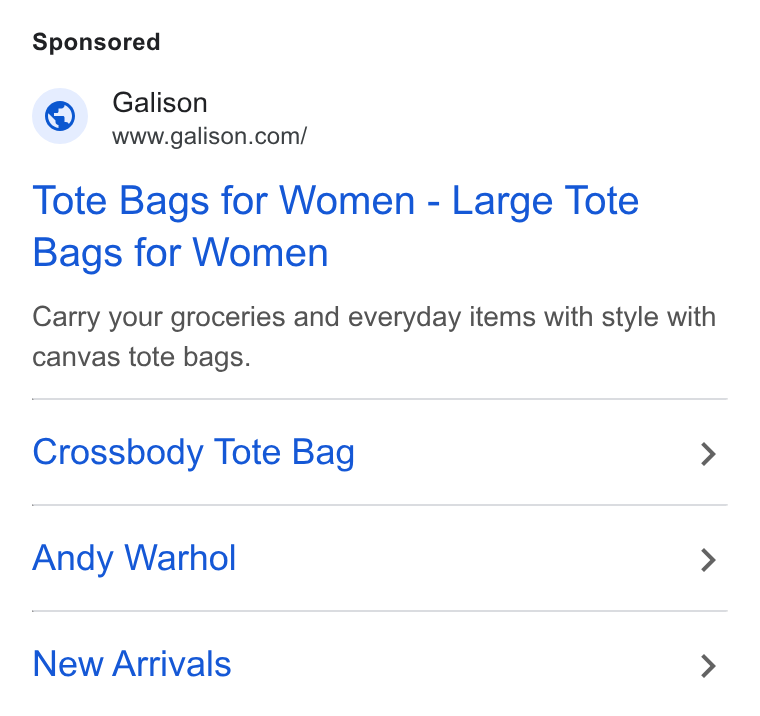This screenshot has width=760, height=716.
Task: Click the blue globe favicon icon
Action: 60,116
